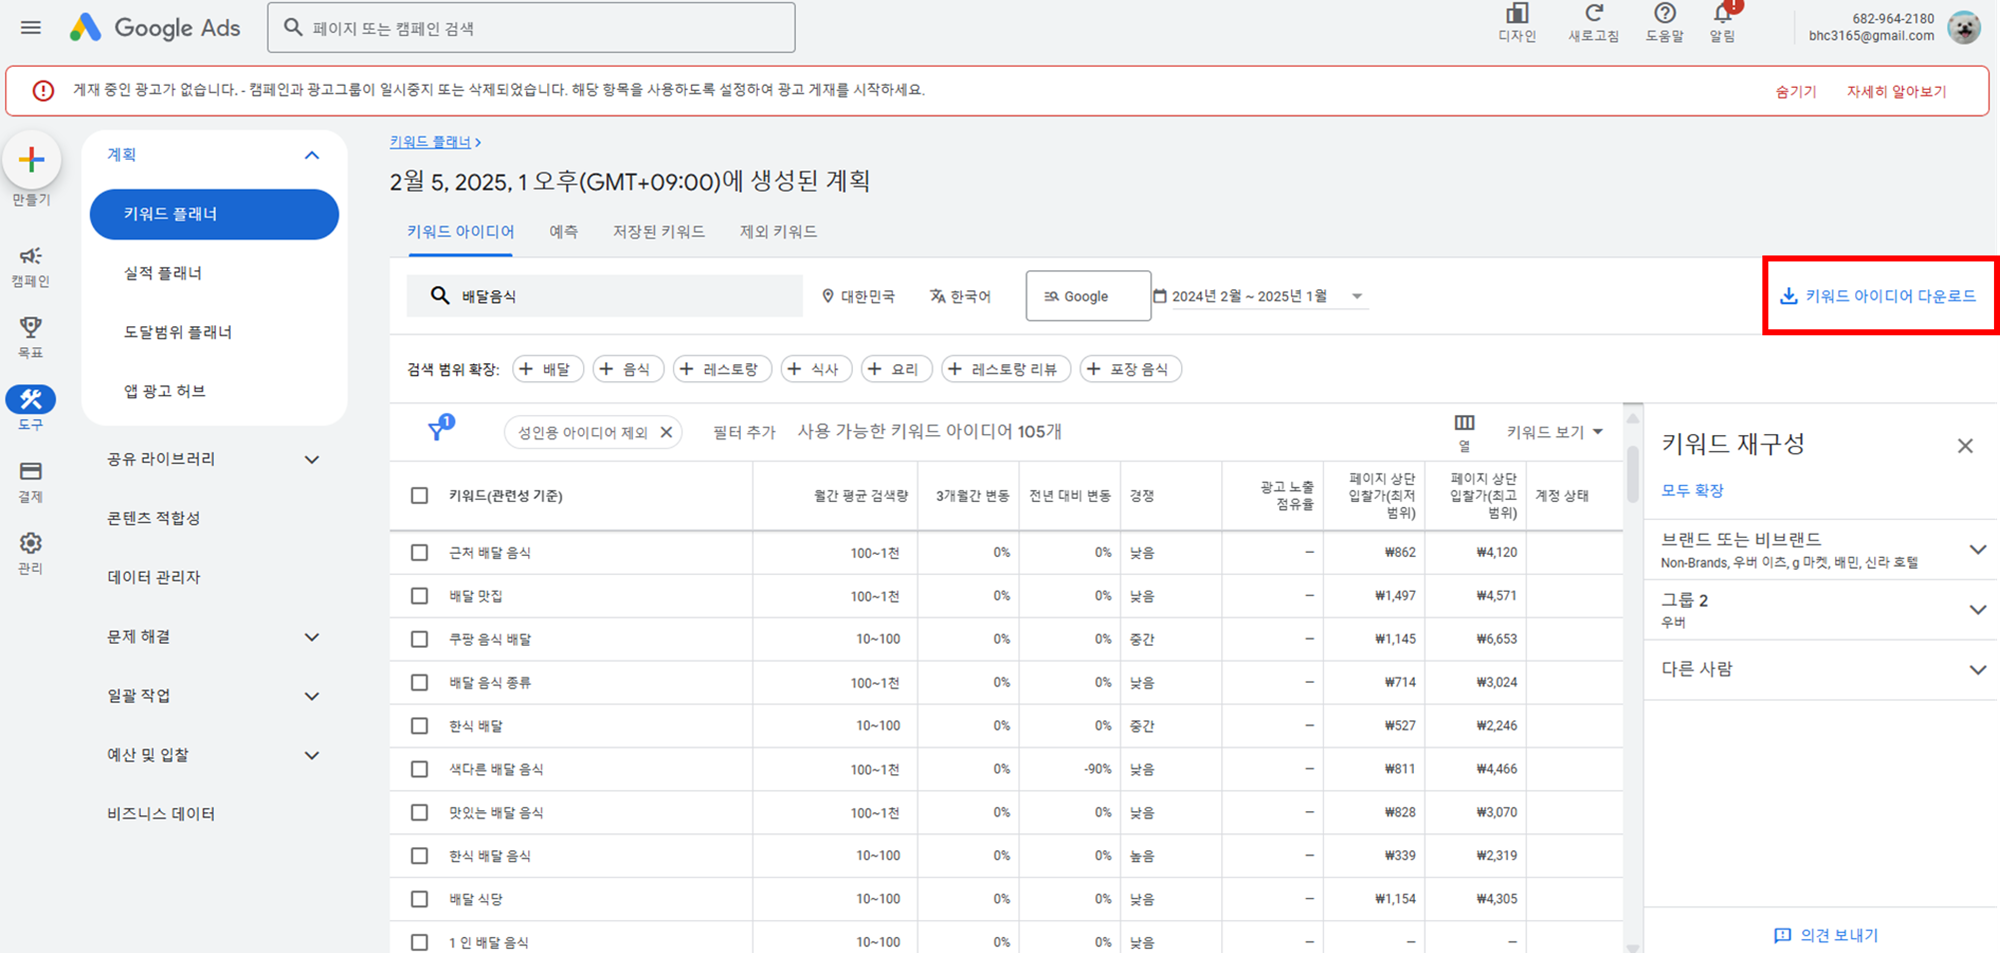The height and width of the screenshot is (953, 2000).
Task: Open the 알림 notifications bell
Action: point(1721,18)
